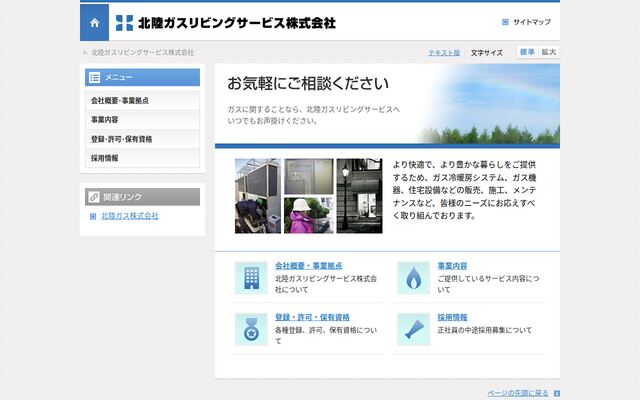Click the 文字サイズ label

point(487,53)
